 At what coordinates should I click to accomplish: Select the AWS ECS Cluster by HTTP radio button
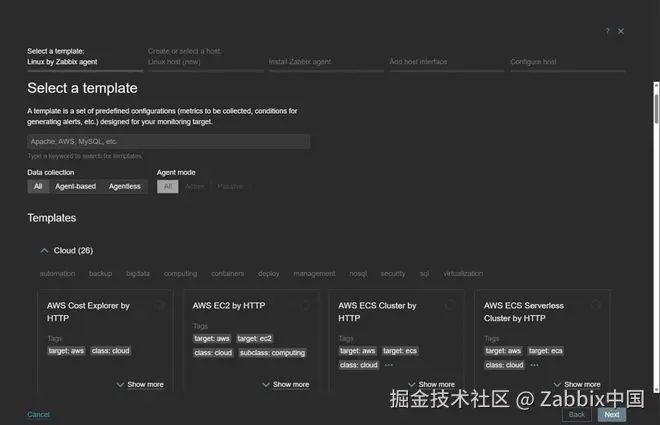click(450, 305)
